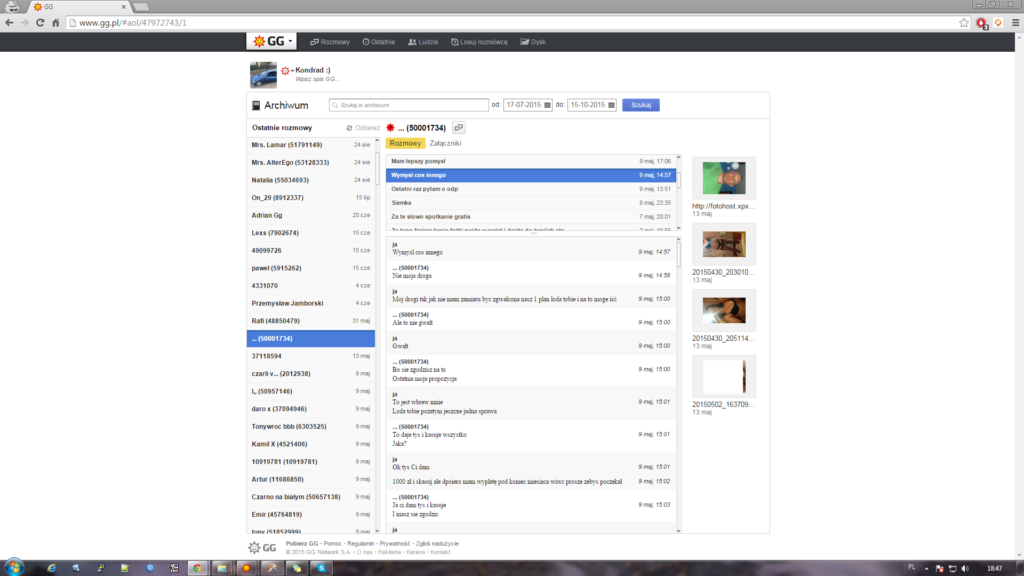Click the browser home button
The image size is (1024, 576).
(x=56, y=23)
